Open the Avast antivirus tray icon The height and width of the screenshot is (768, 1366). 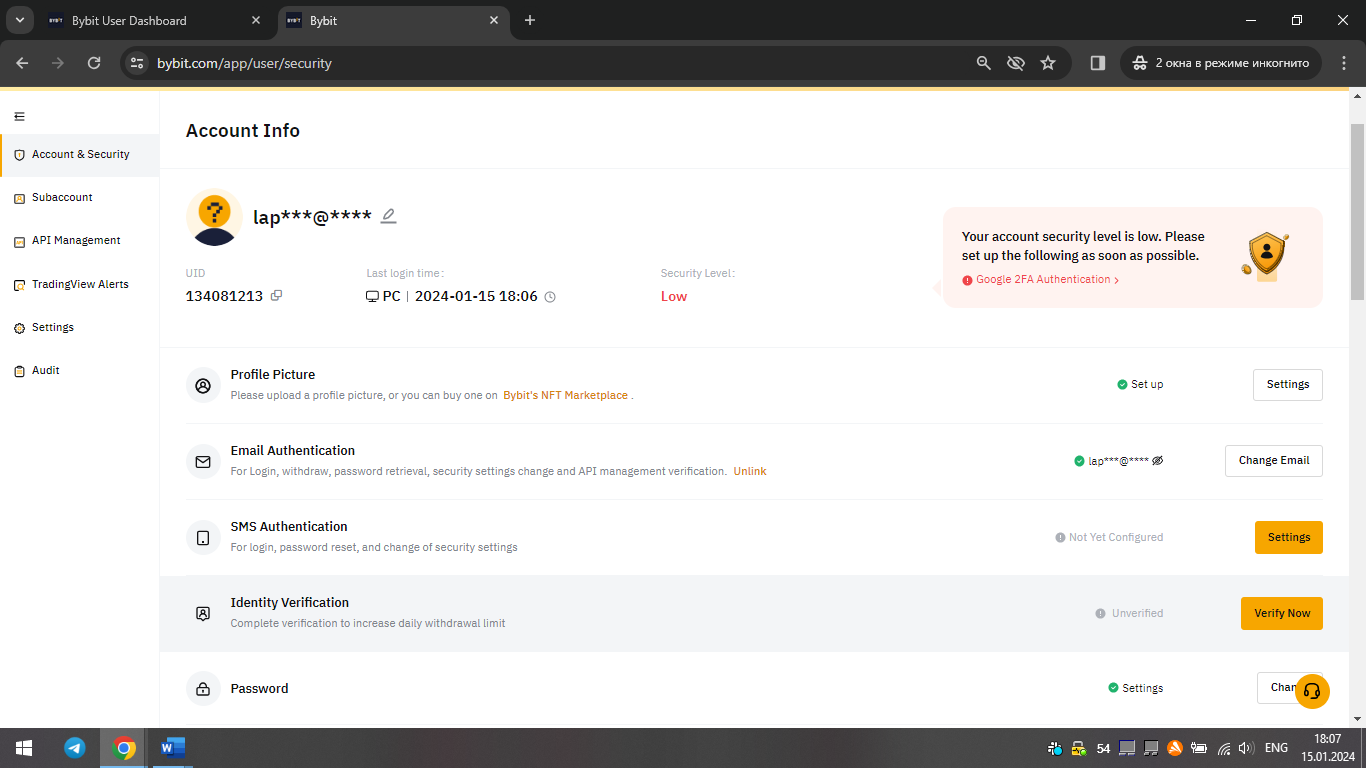pos(1176,748)
